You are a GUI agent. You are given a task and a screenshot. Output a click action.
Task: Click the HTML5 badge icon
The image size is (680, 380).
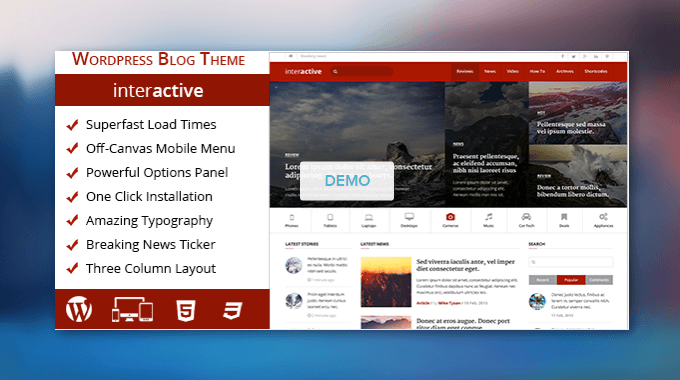(186, 310)
